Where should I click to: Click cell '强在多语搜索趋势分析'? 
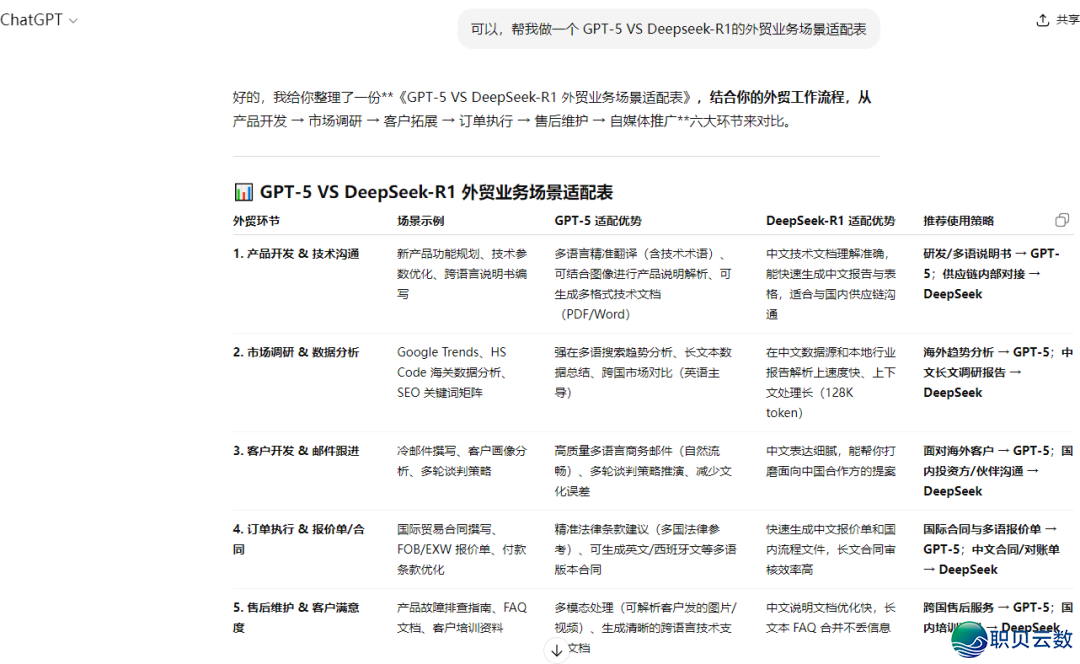(643, 372)
